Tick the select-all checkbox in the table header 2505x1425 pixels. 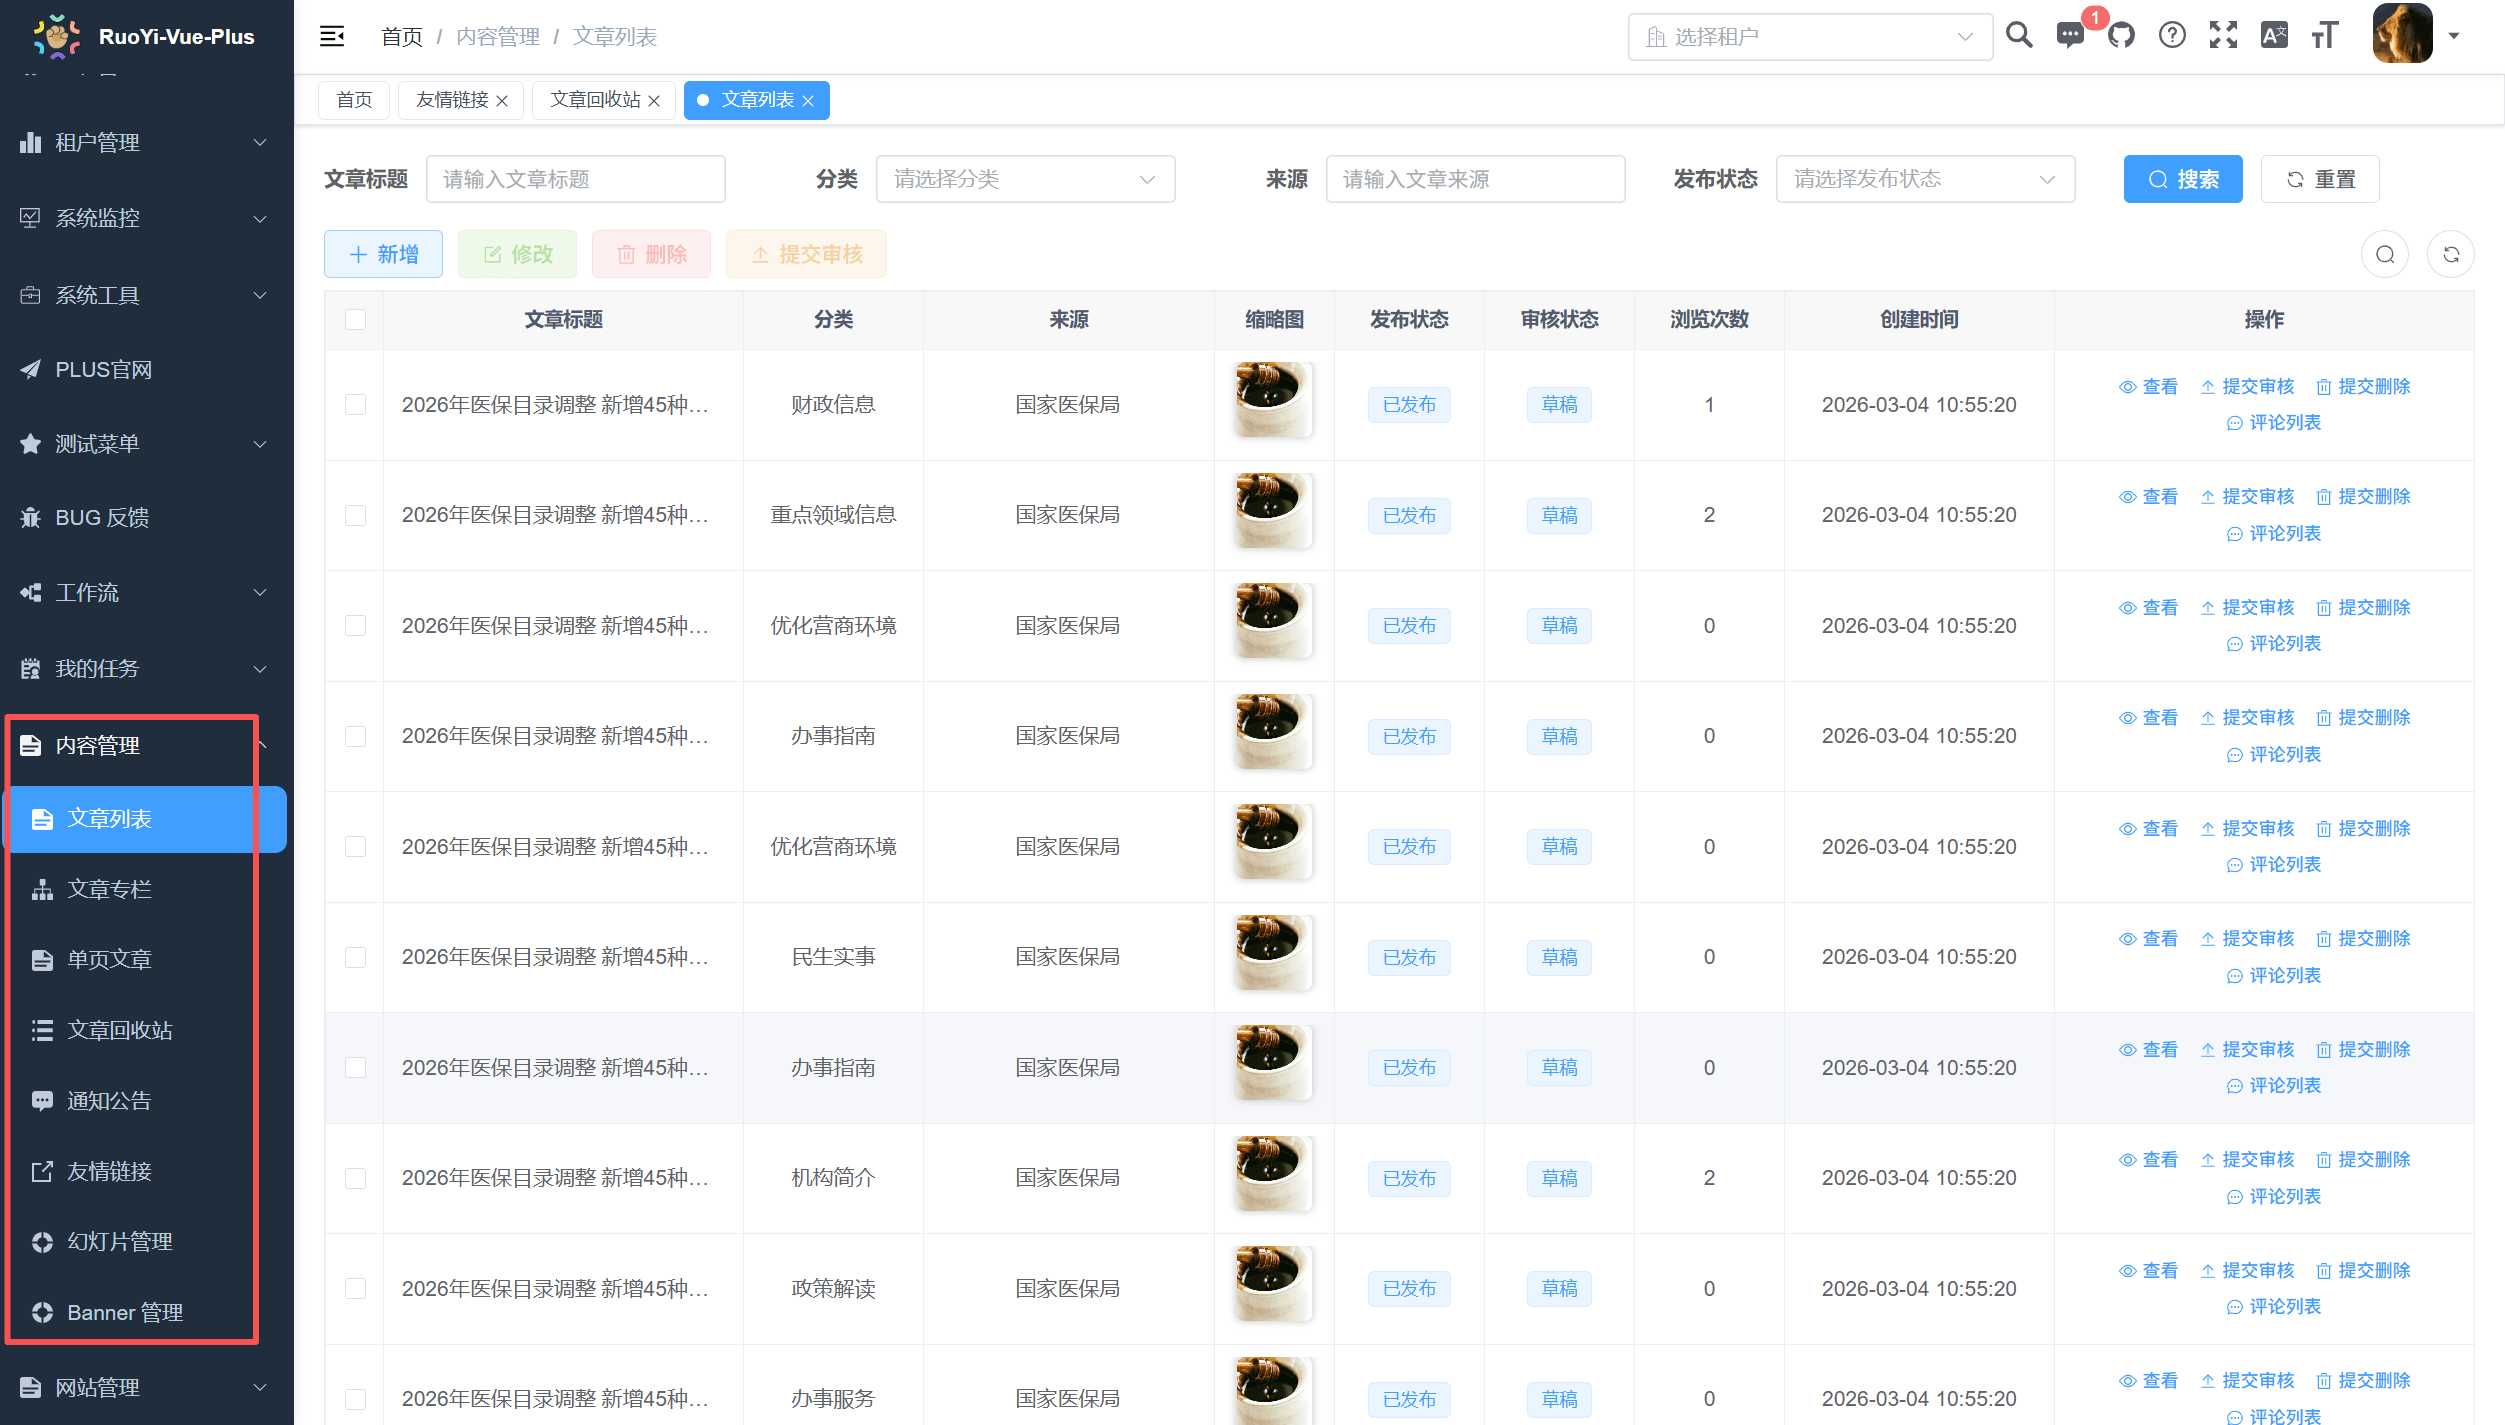tap(355, 320)
